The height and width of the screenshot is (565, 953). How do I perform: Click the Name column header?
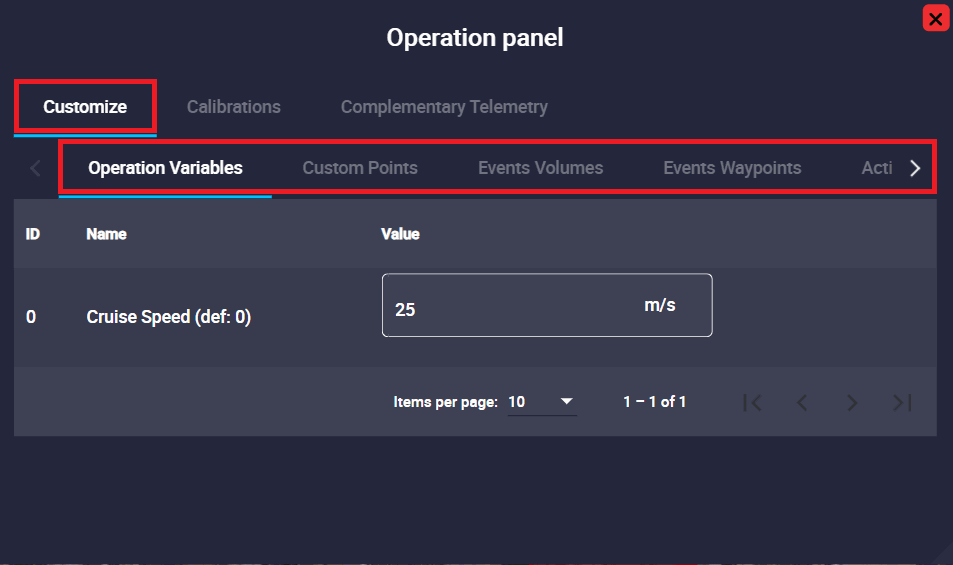(107, 234)
